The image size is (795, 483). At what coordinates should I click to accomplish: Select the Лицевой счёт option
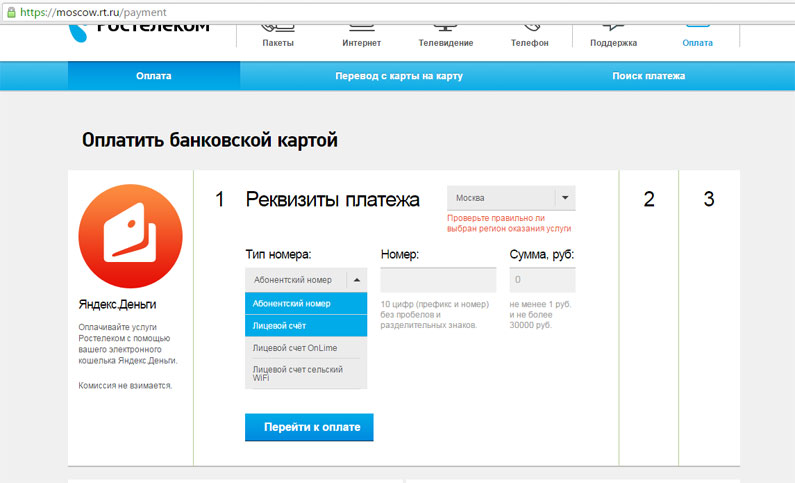305,325
